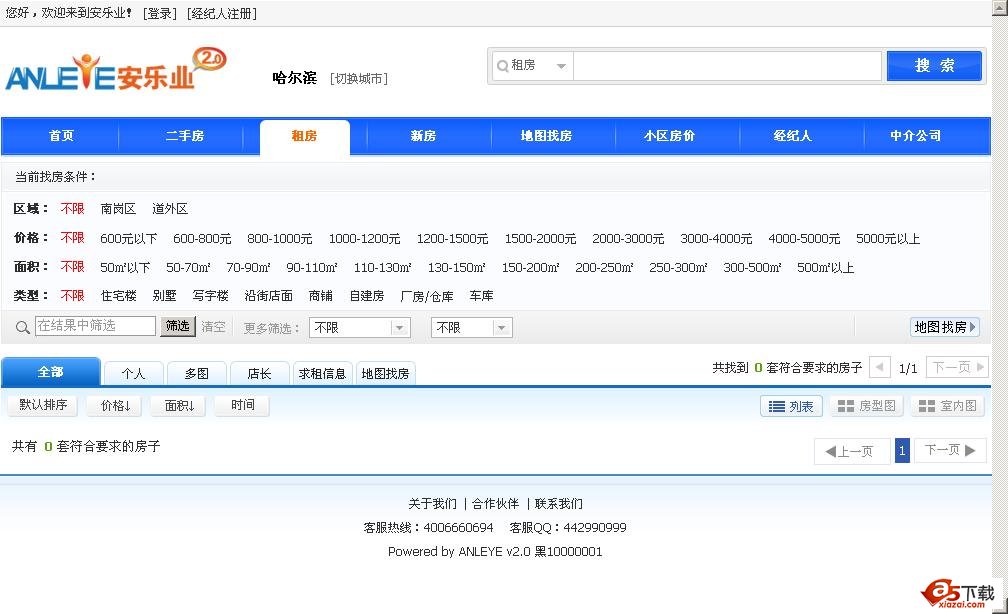Click the 下一页 button at bottom pagination
Screen dimensions: 1008x614
tap(948, 451)
